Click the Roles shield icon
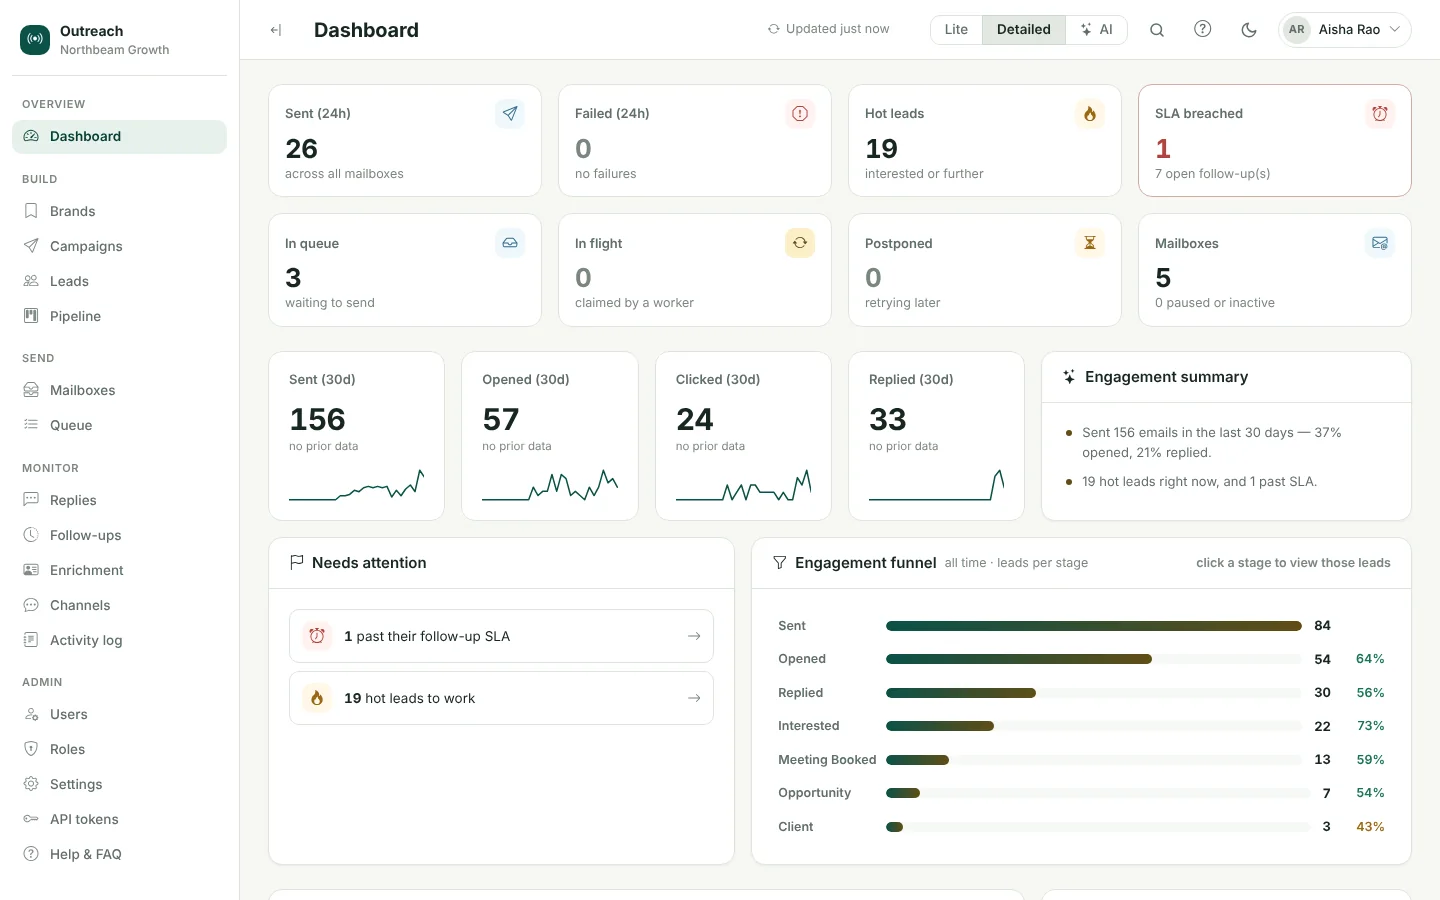 31,749
